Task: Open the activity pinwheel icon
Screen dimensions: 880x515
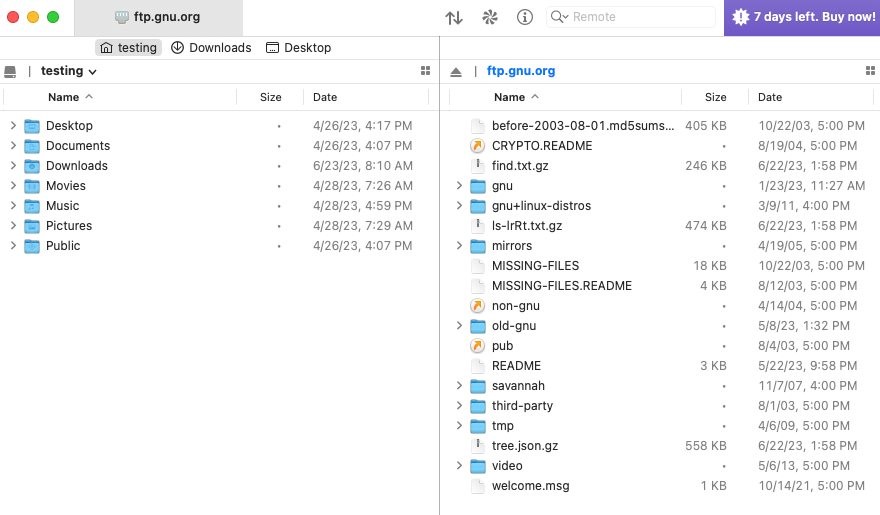Action: 489,17
